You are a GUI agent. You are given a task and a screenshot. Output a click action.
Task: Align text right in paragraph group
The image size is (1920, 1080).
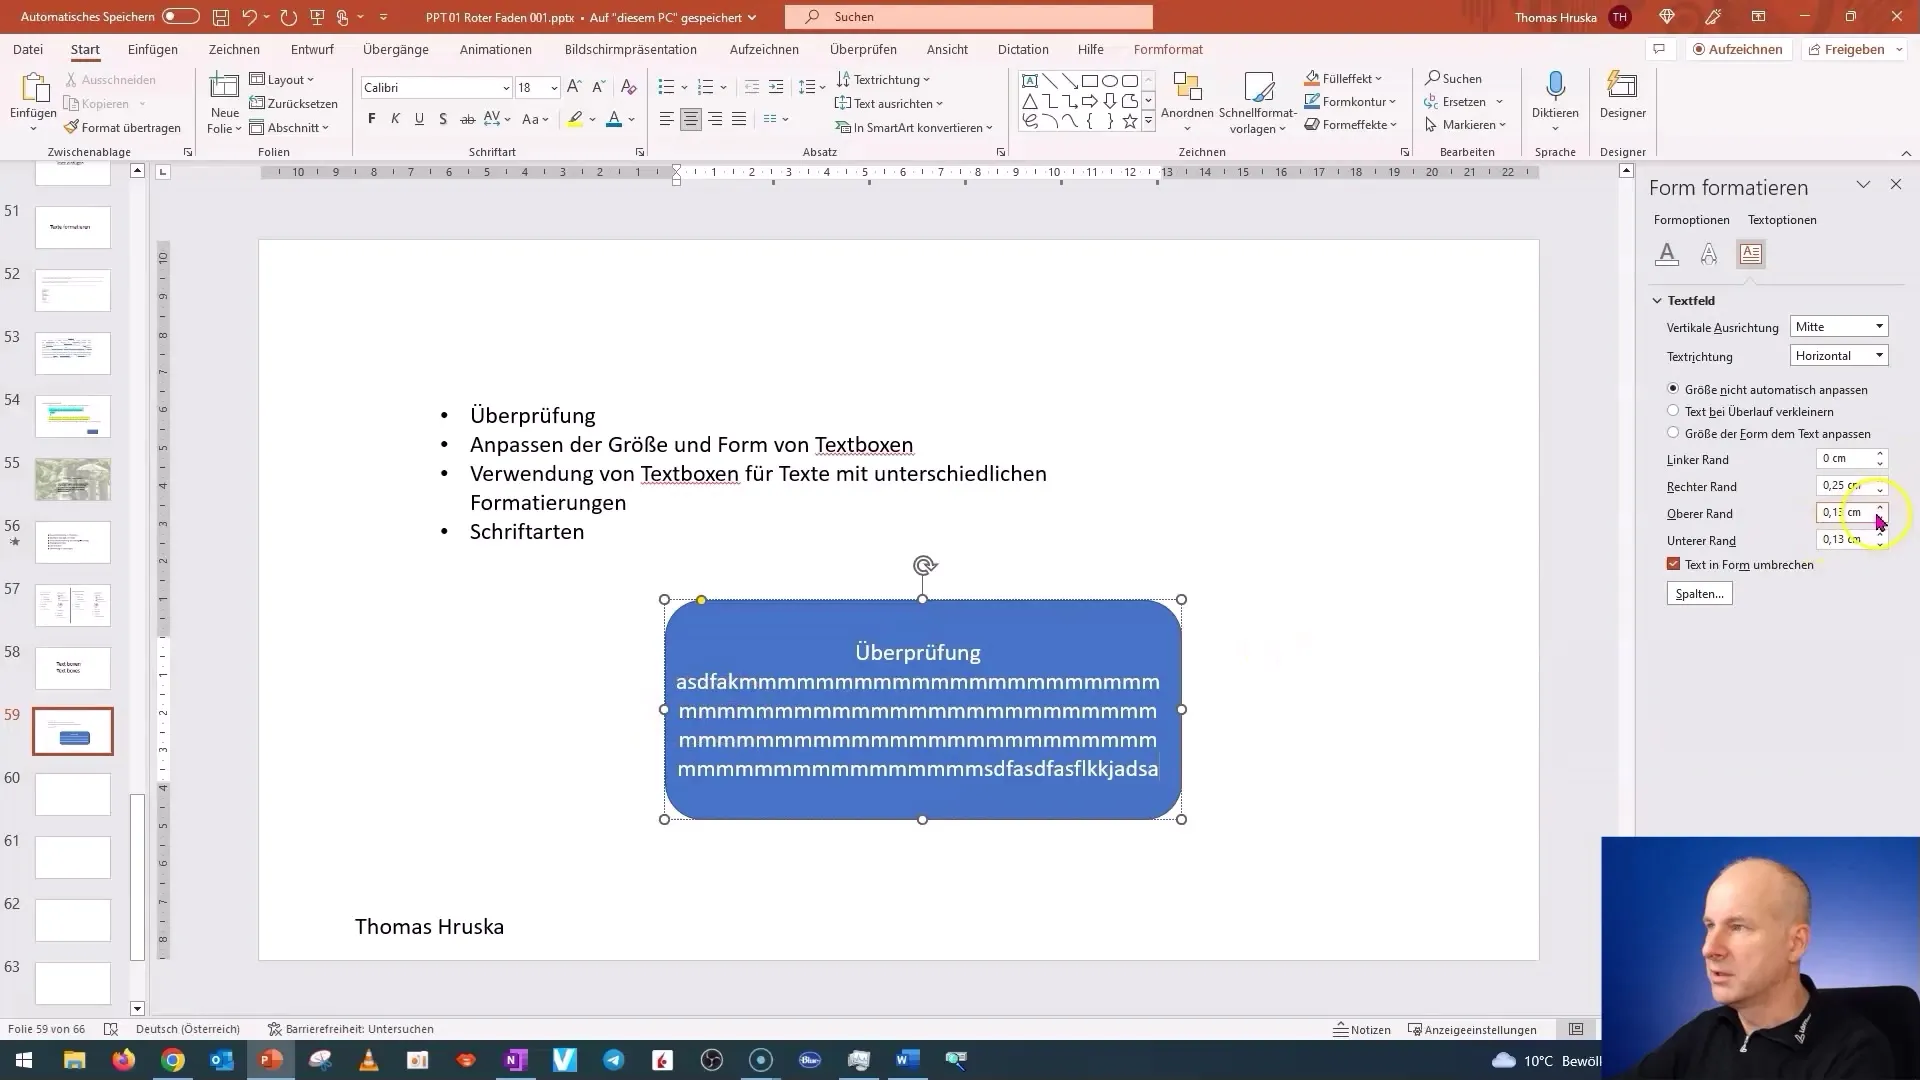(x=715, y=119)
